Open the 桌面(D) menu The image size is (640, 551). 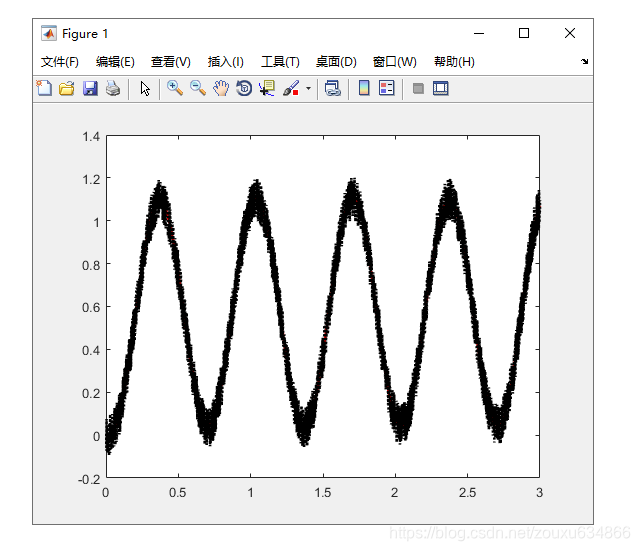pos(336,62)
